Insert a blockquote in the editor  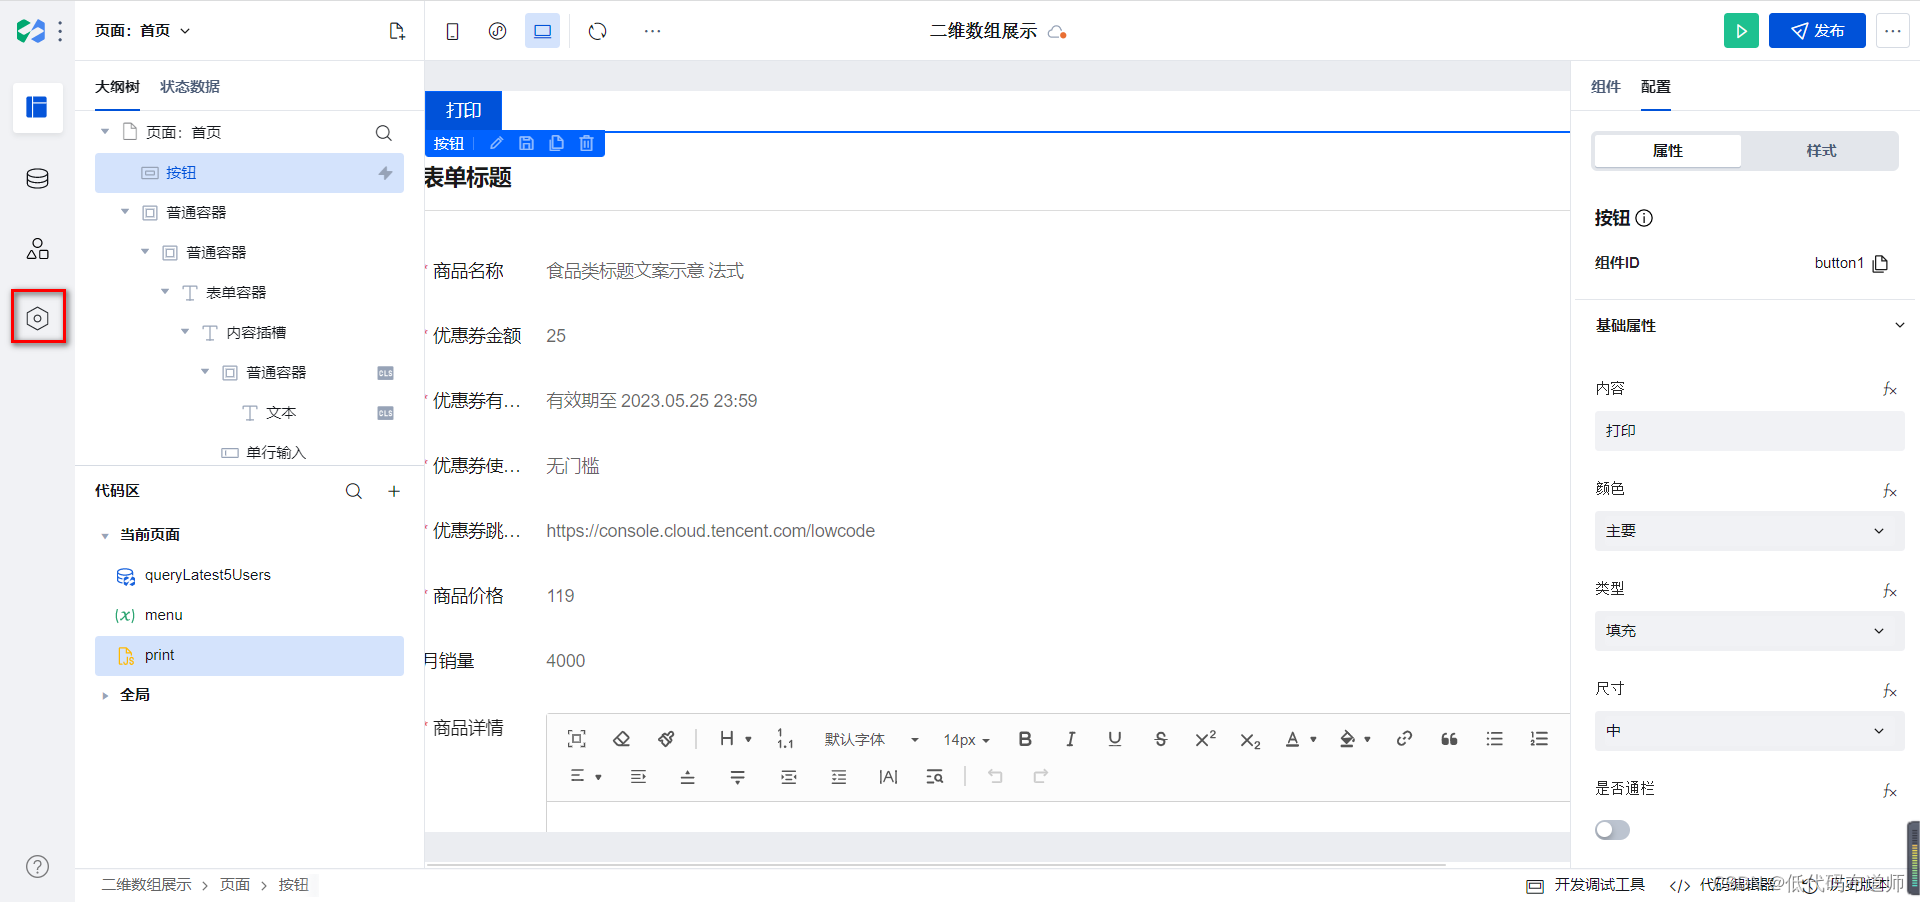pos(1449,739)
